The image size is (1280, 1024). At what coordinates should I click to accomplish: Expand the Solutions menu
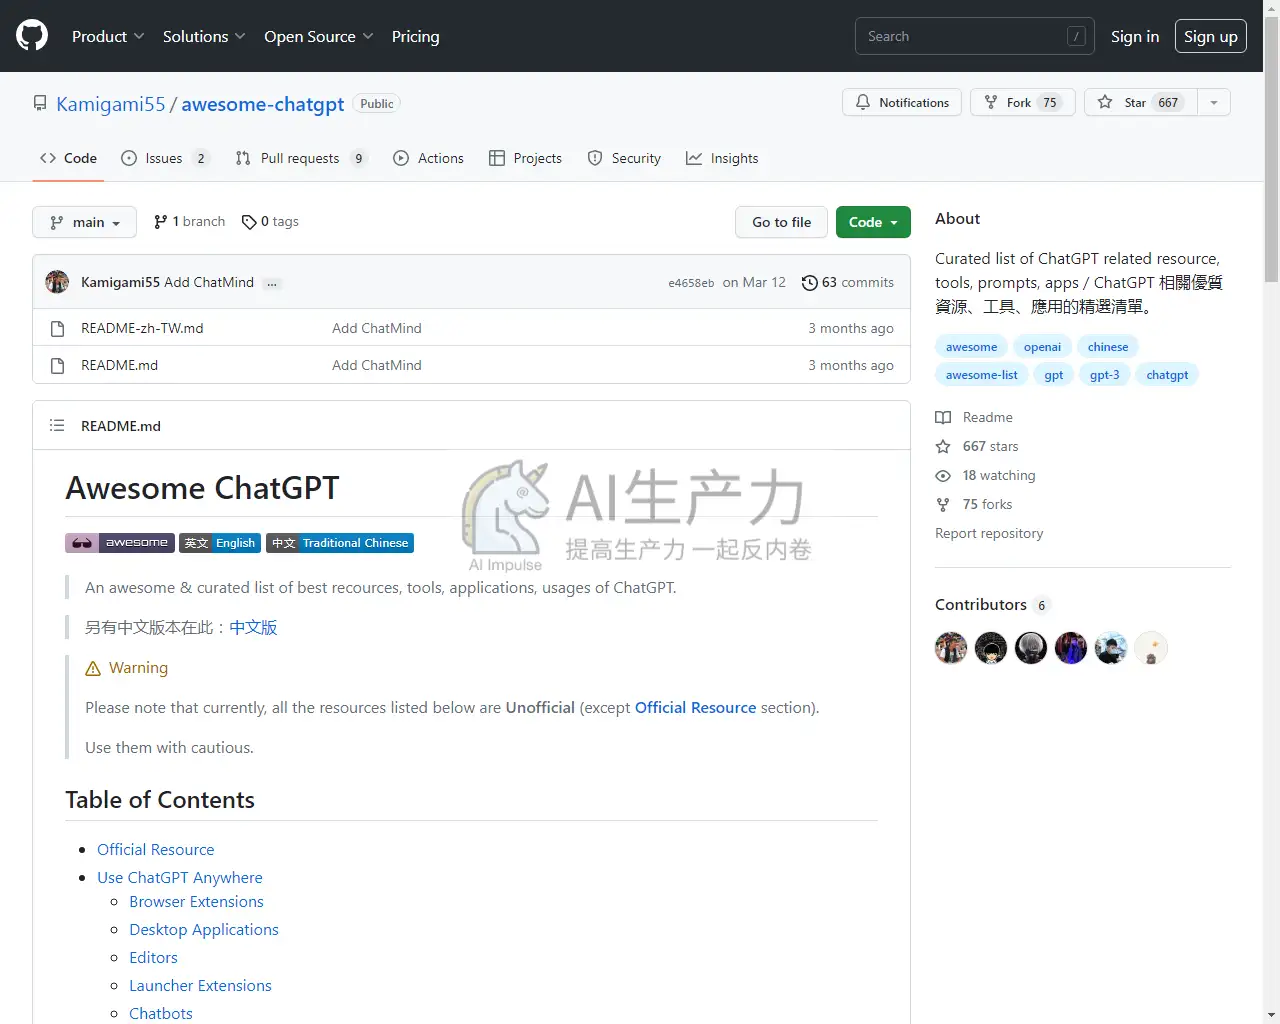[204, 36]
